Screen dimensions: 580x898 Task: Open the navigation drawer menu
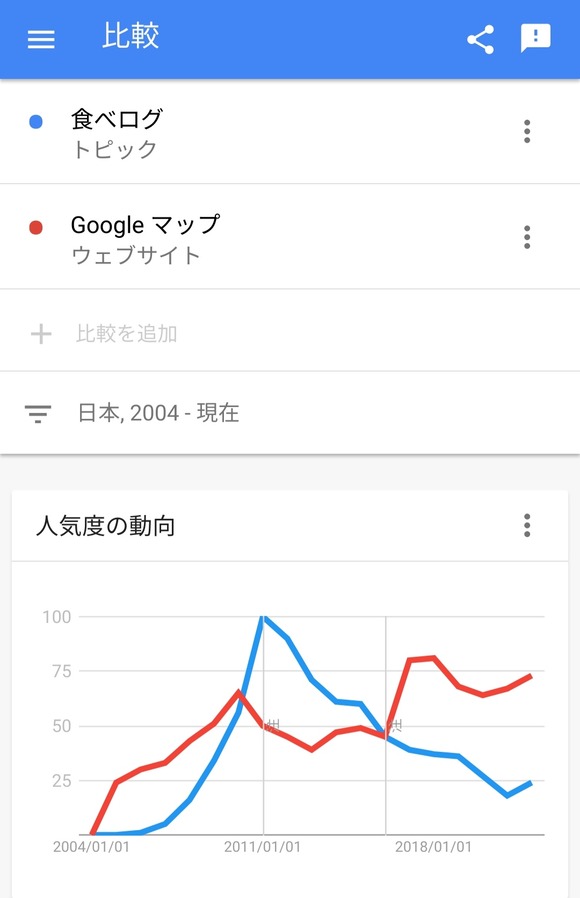point(40,39)
